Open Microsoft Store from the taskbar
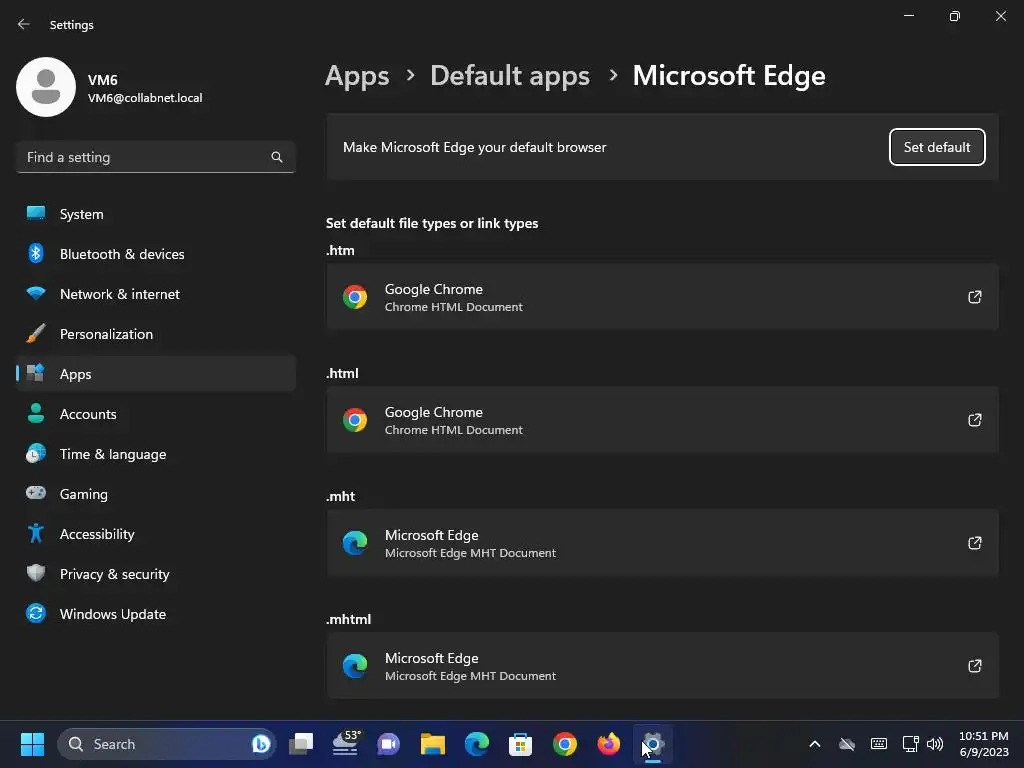Viewport: 1024px width, 768px height. 520,744
